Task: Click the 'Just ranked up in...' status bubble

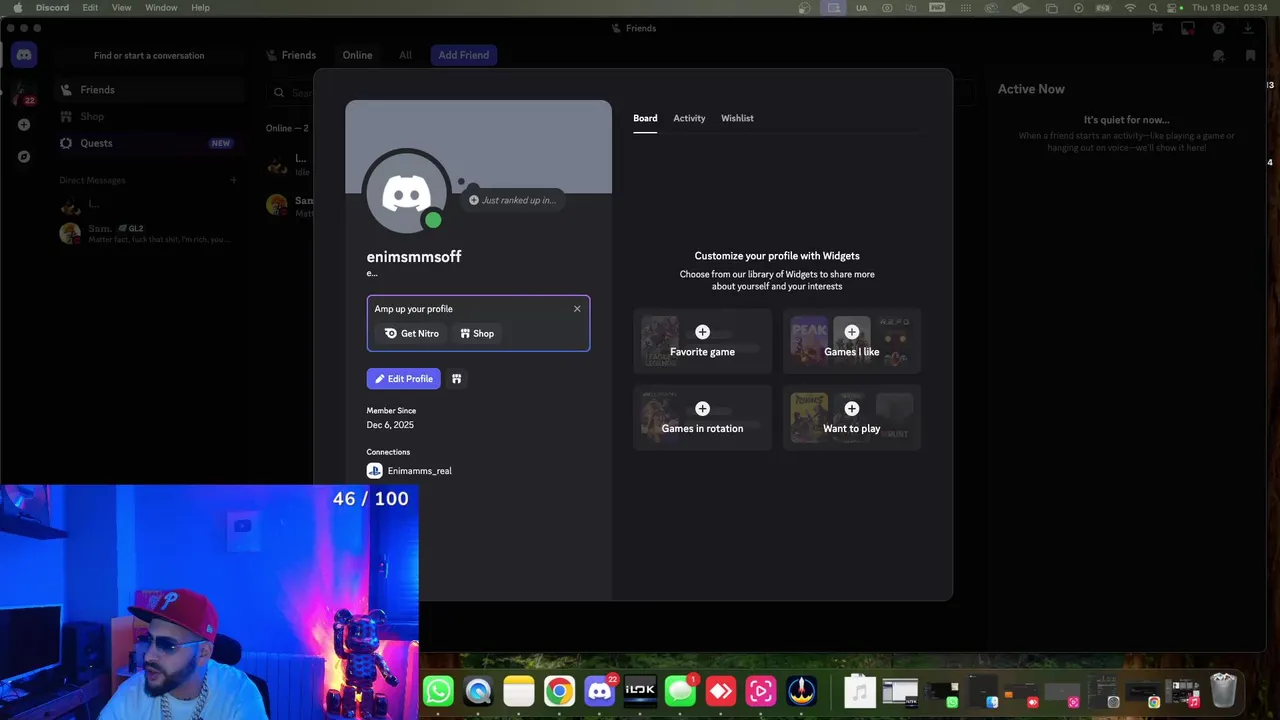Action: pyautogui.click(x=512, y=200)
